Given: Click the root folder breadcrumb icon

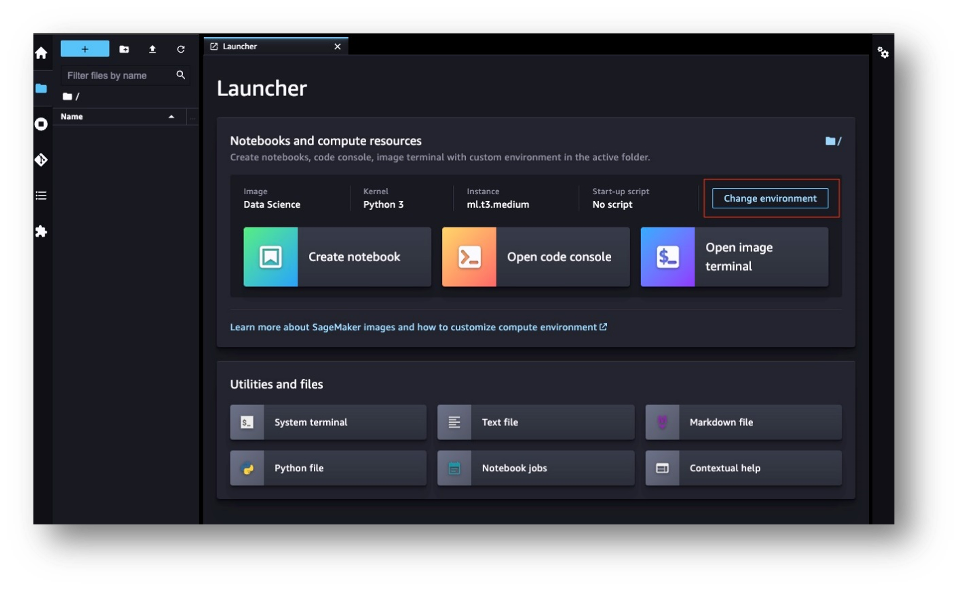Looking at the screenshot, I should point(67,96).
